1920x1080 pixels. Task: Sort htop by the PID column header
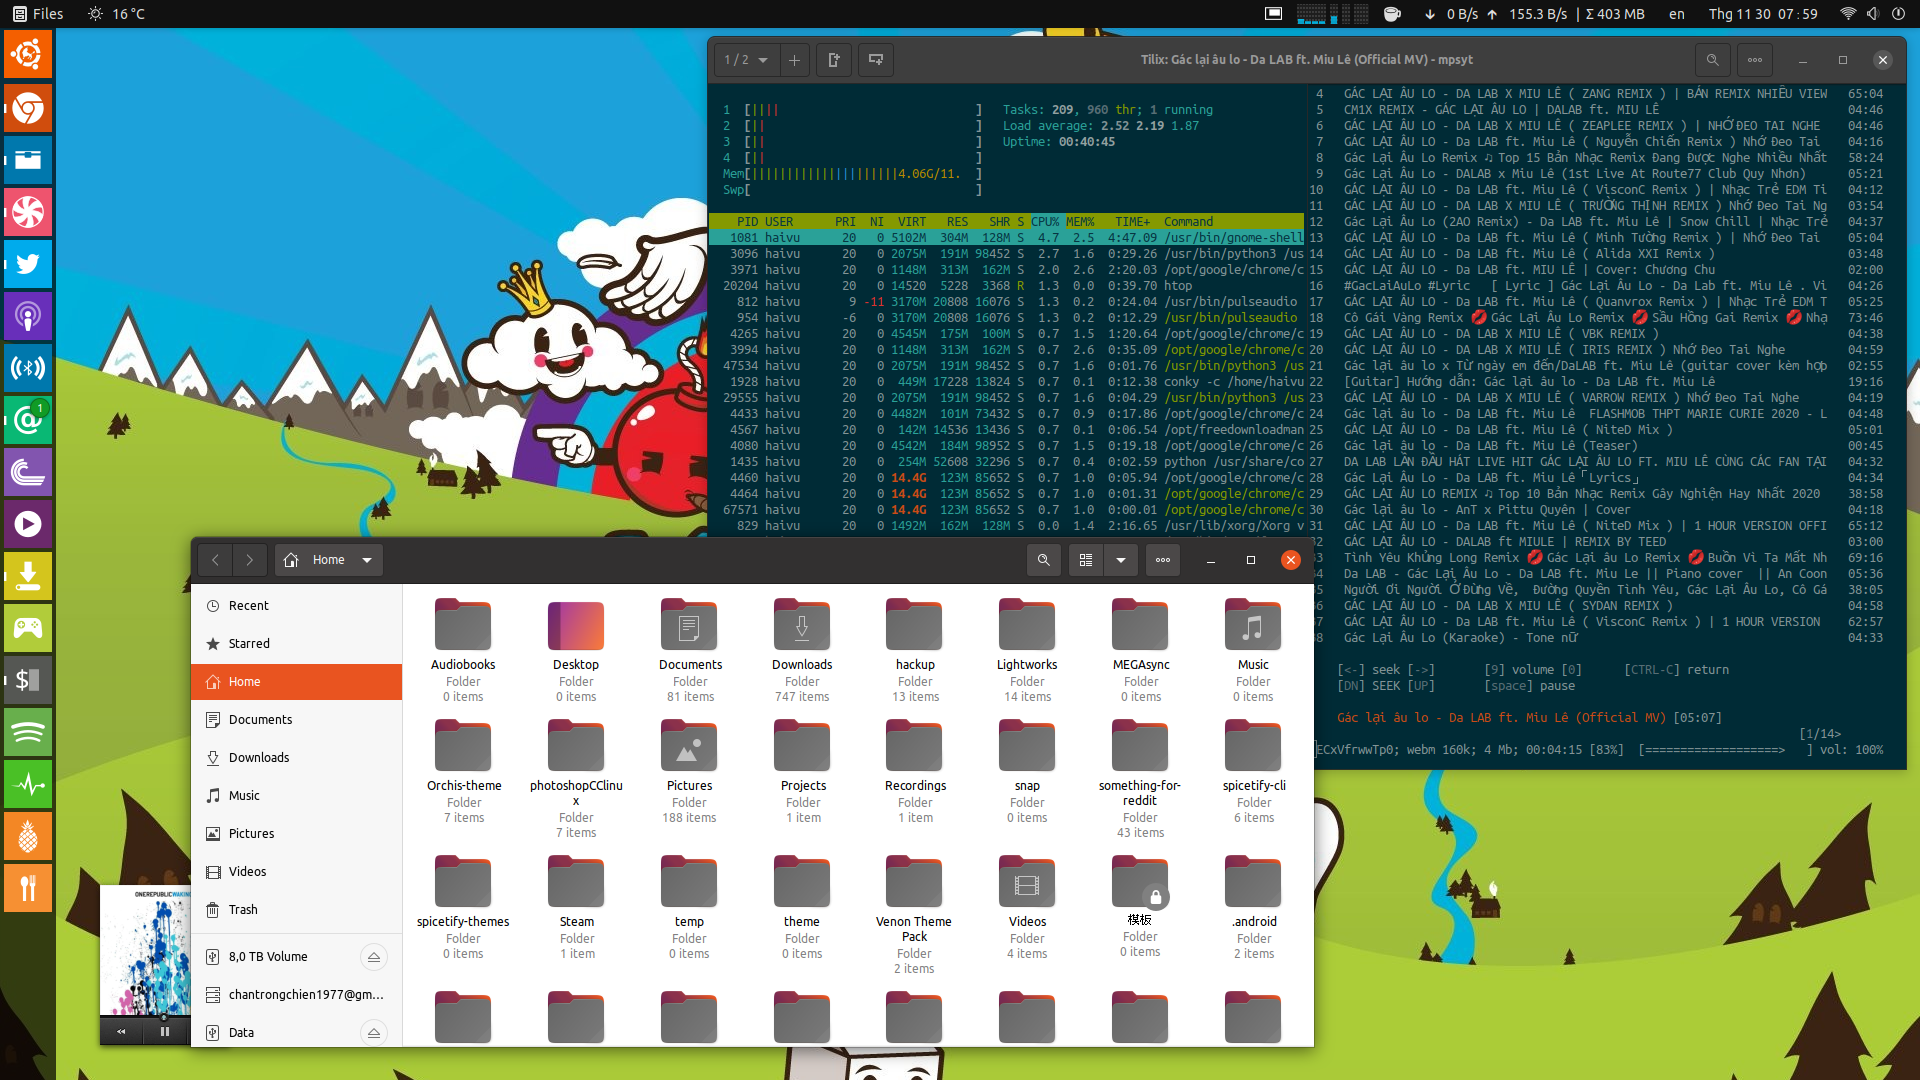pos(746,222)
